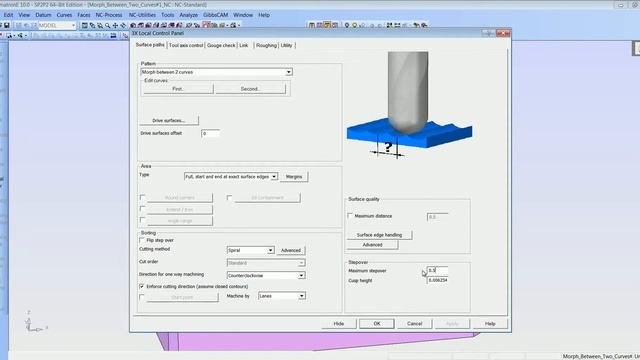Viewport: 640px width, 360px height.
Task: Open the Tools menu
Action: [x=167, y=15]
